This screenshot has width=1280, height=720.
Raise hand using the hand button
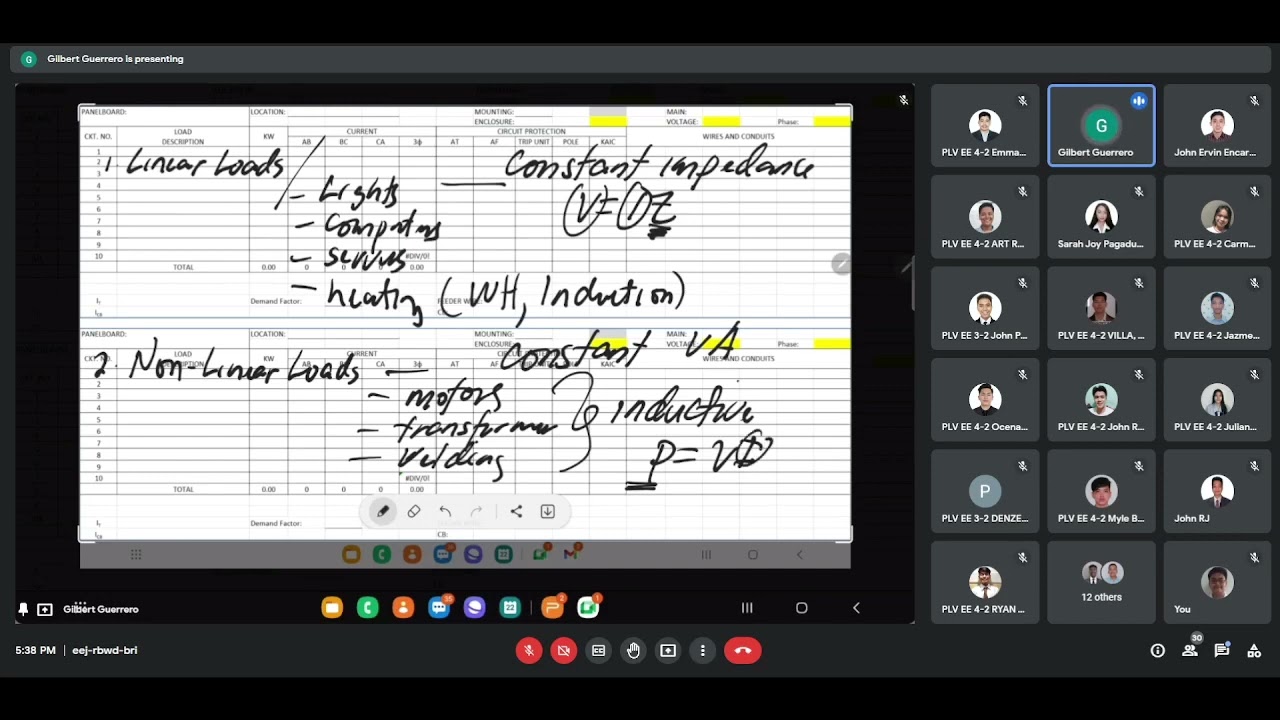click(x=633, y=650)
